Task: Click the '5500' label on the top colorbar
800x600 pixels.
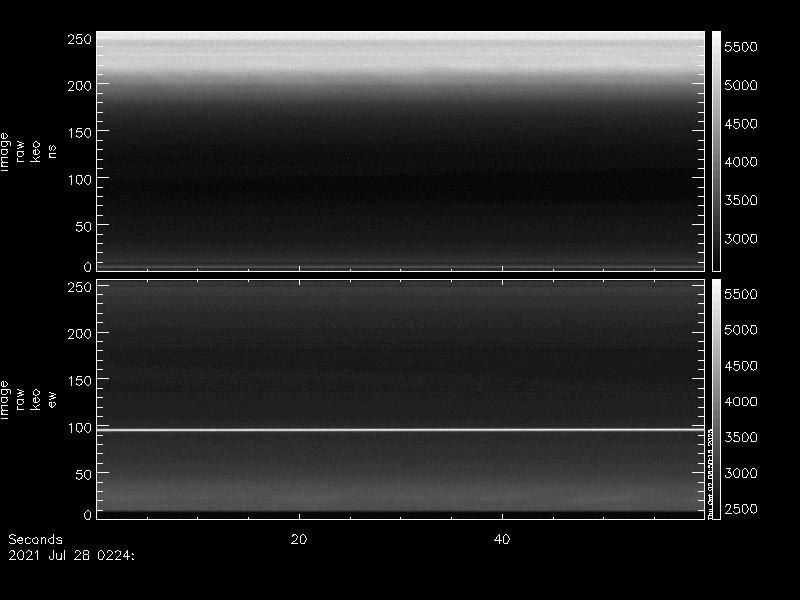Action: [x=742, y=48]
